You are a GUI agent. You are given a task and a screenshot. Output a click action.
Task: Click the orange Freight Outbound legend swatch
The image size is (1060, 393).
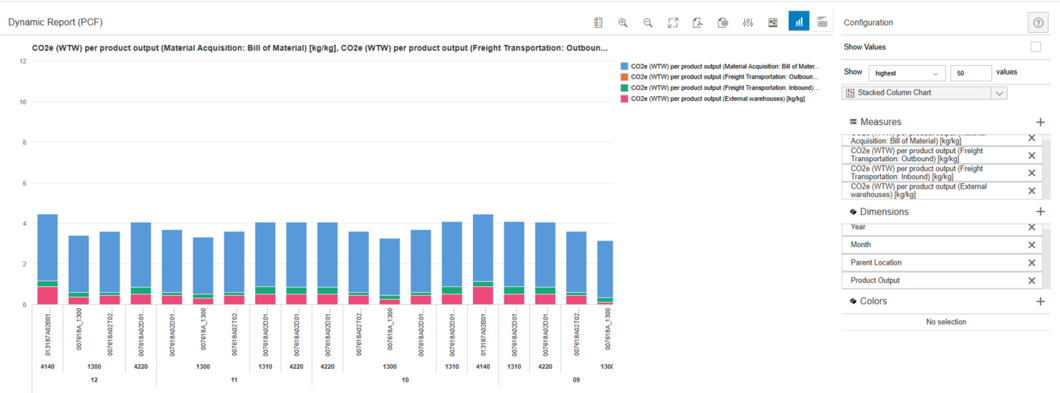pos(624,77)
